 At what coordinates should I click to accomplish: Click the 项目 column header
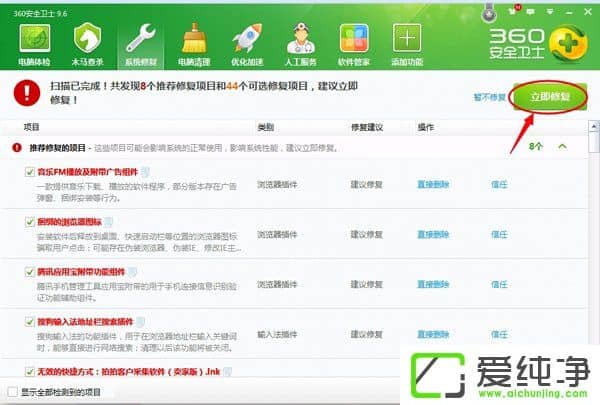tap(31, 127)
